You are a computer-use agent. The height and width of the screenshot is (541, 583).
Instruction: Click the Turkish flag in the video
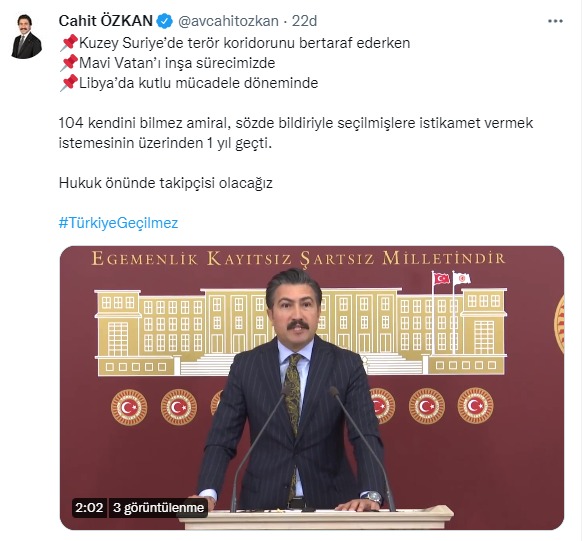[442, 278]
